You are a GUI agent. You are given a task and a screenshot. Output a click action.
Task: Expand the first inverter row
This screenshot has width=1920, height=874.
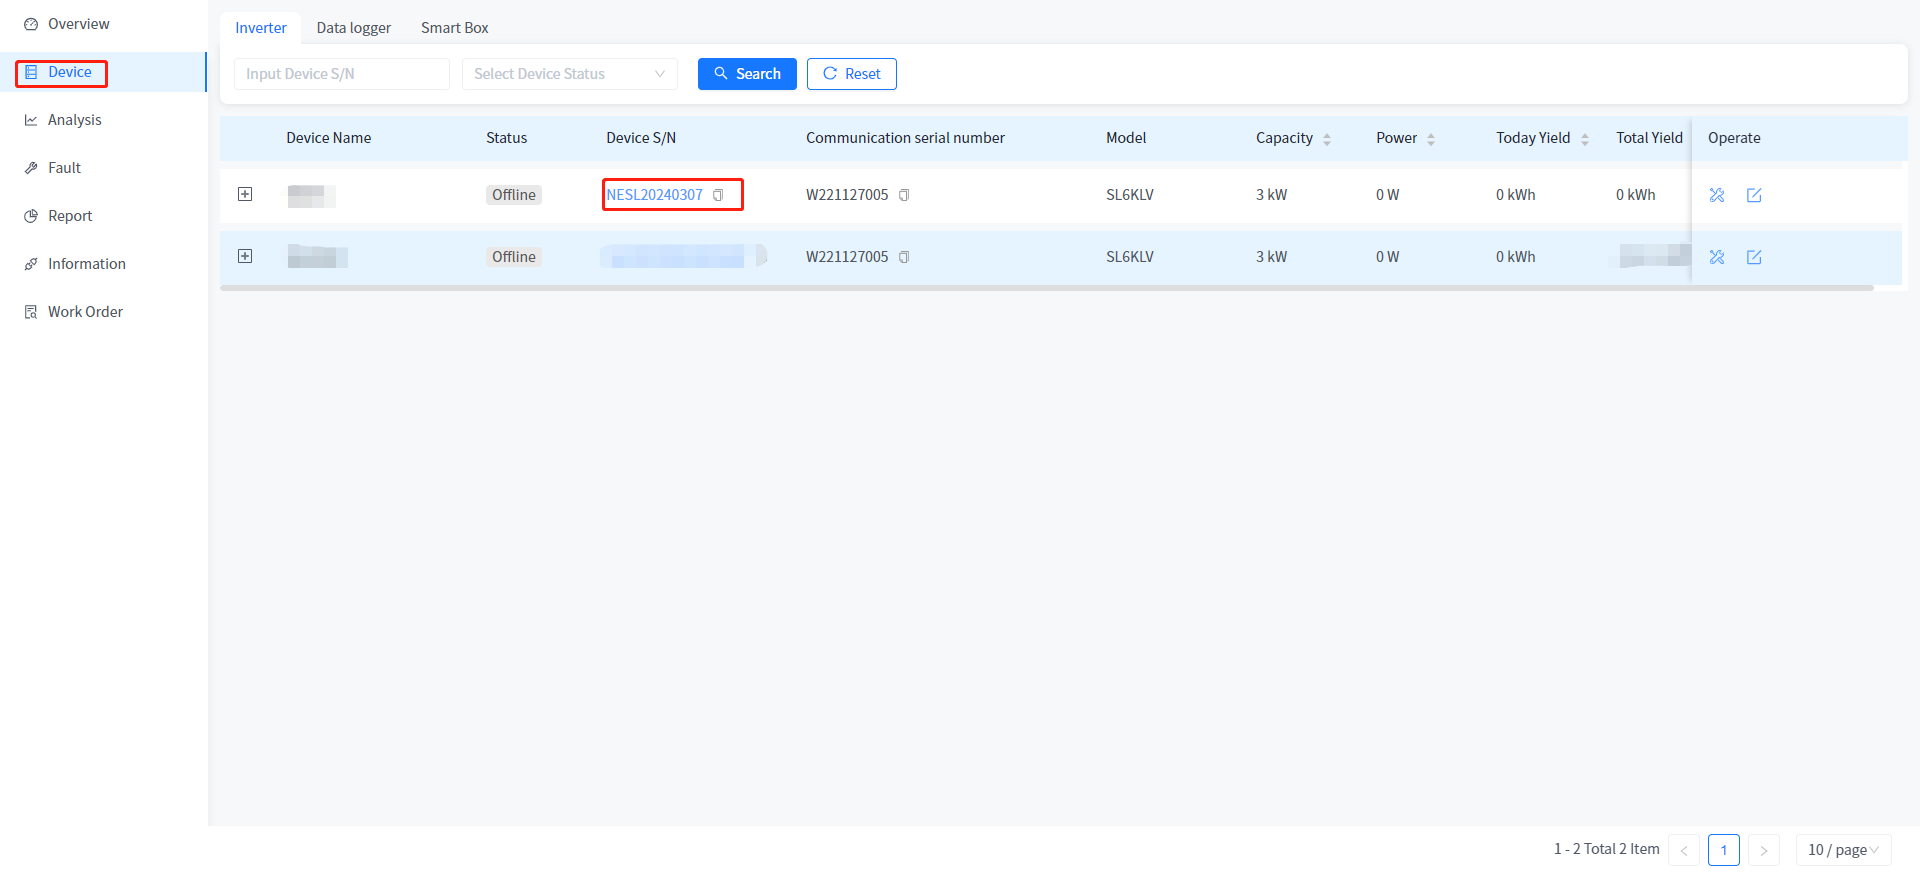pos(245,194)
